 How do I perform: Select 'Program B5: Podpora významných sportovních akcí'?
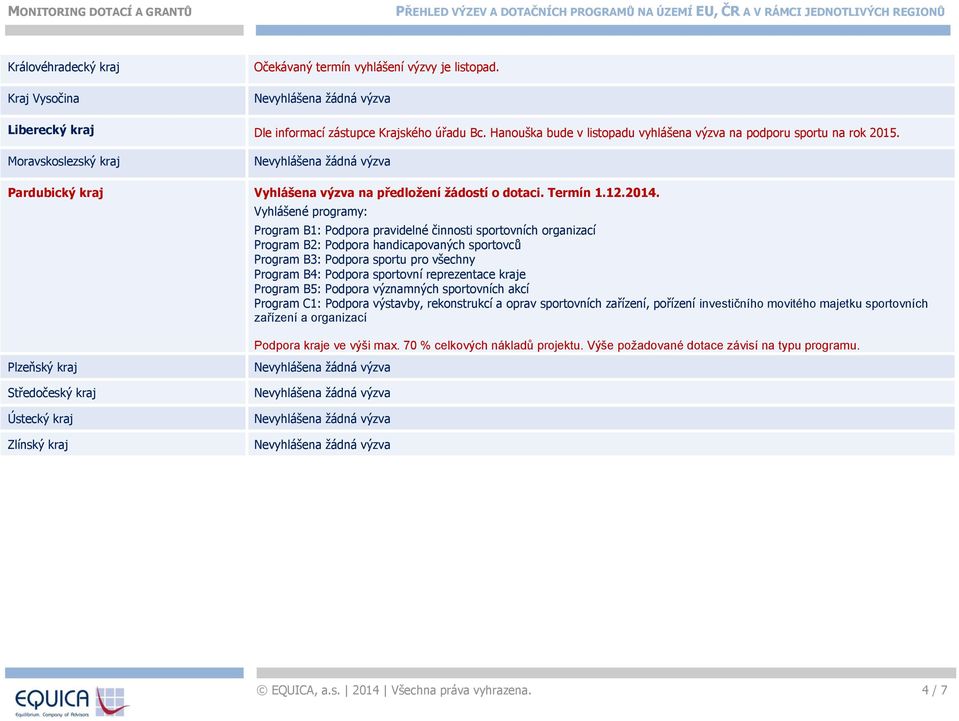(x=391, y=289)
